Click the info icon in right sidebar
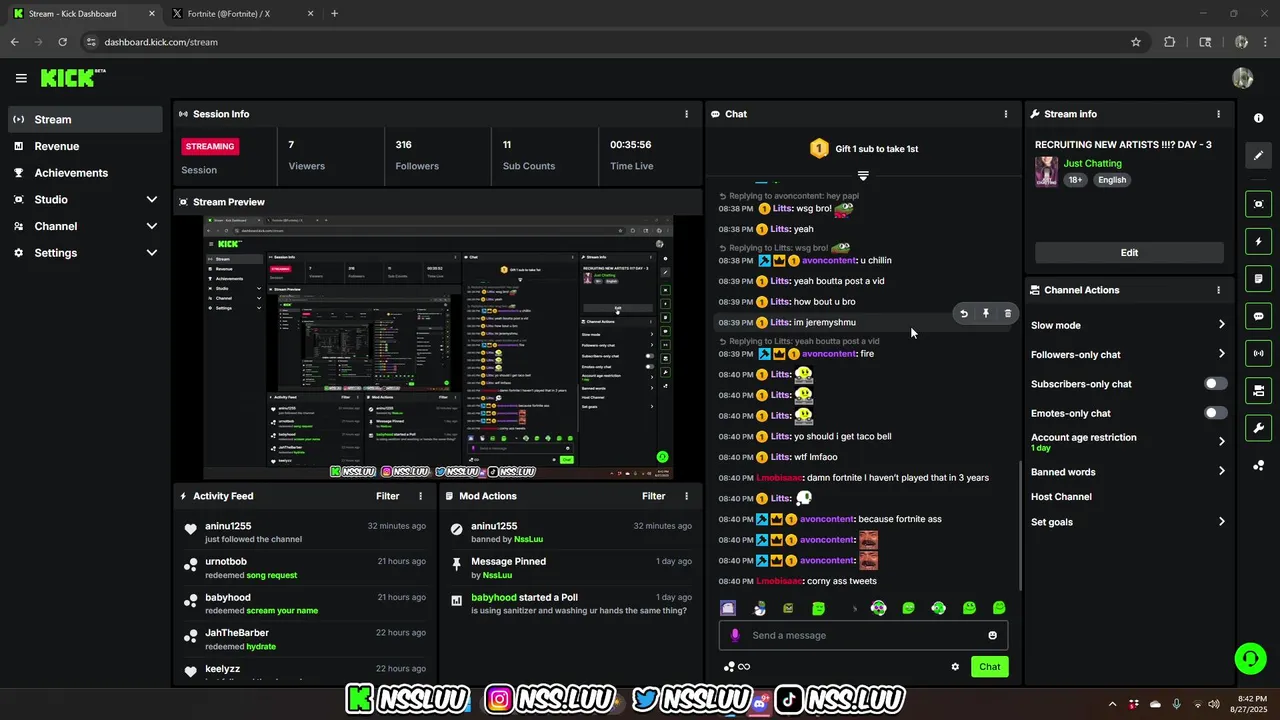1280x720 pixels. pos(1258,118)
